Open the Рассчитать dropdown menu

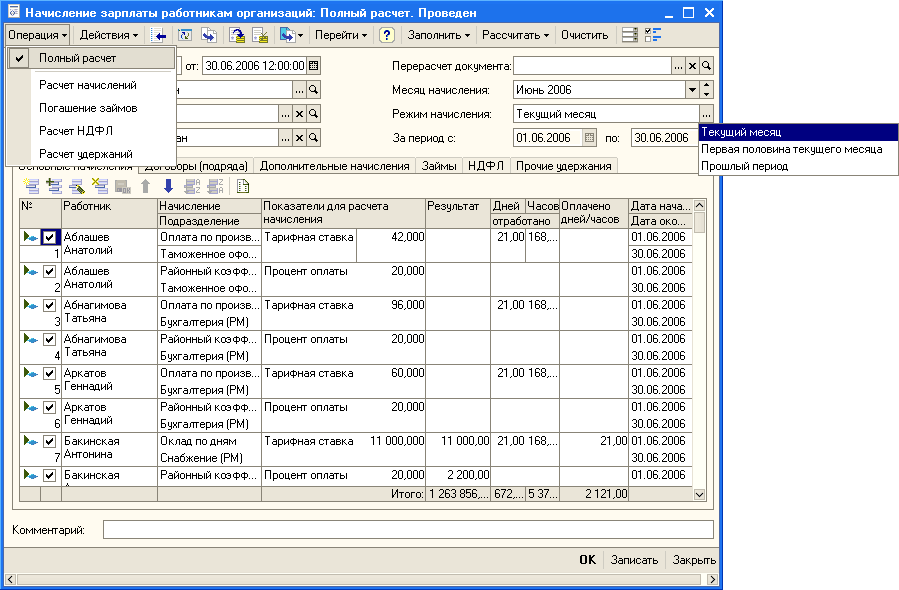coord(515,35)
